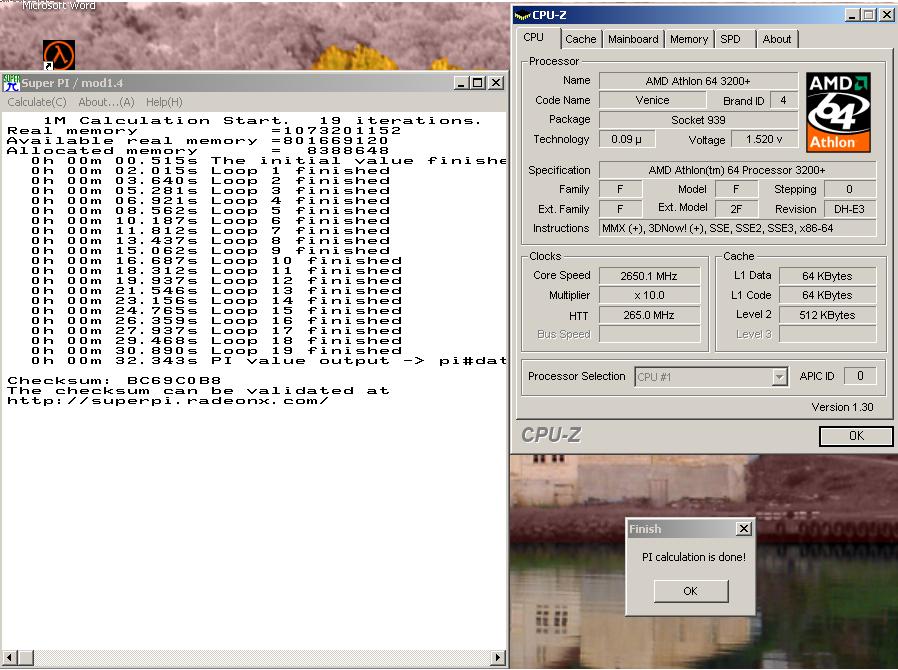Image resolution: width=898 pixels, height=670 pixels.
Task: Open the Half-Life desktop shortcut icon
Action: 59,55
